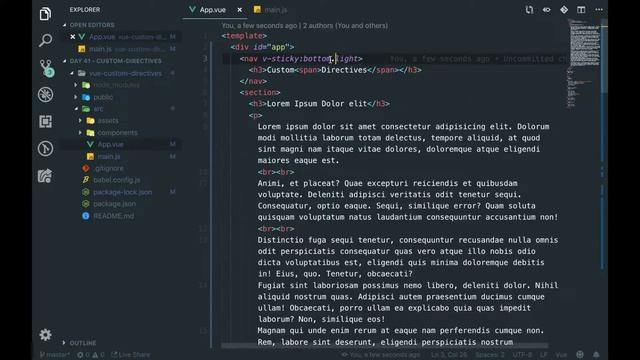
Task: Switch to the main.js tab
Action: point(270,10)
